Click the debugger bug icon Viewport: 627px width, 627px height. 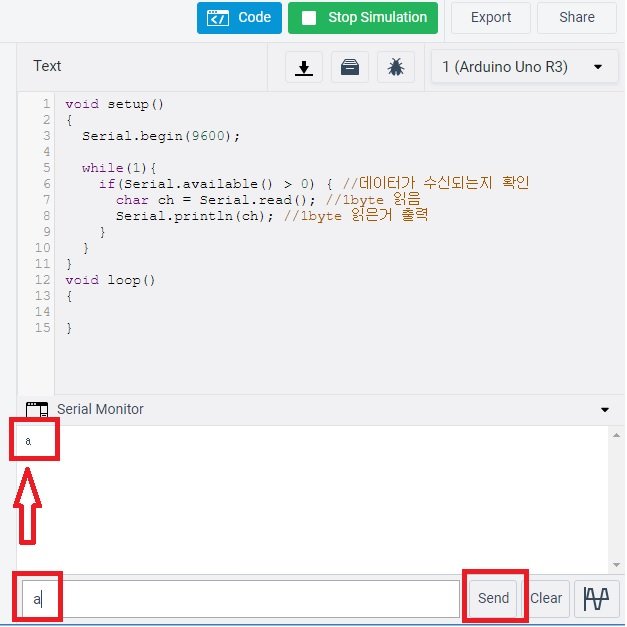point(396,67)
